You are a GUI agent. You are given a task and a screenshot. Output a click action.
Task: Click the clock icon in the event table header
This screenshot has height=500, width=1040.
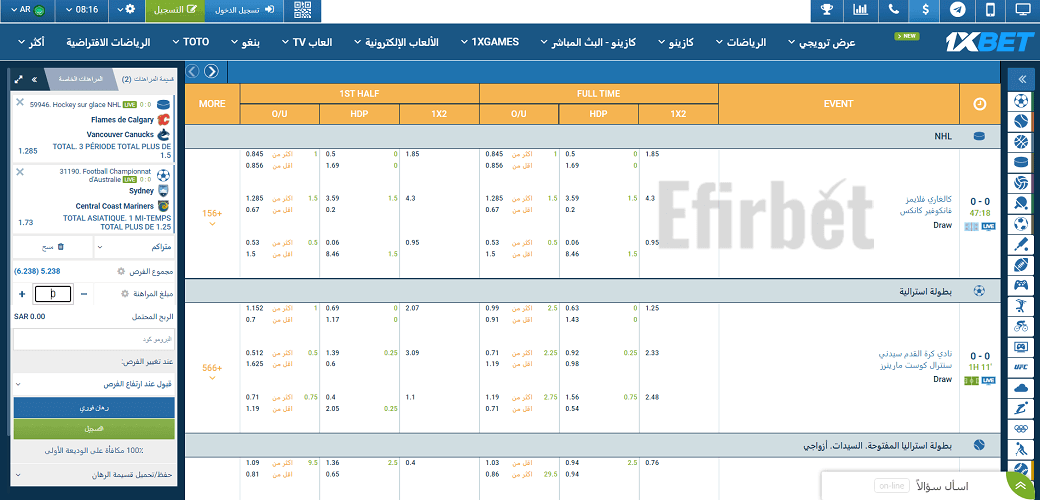pos(979,104)
